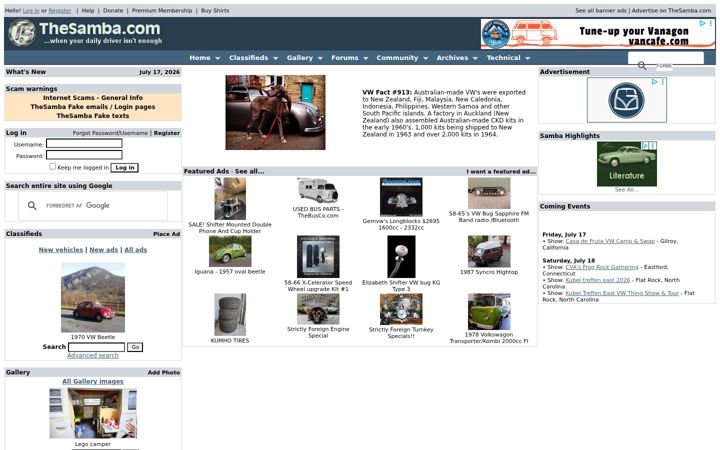Click the classifieds Search text field
The height and width of the screenshot is (450, 720).
(x=96, y=347)
